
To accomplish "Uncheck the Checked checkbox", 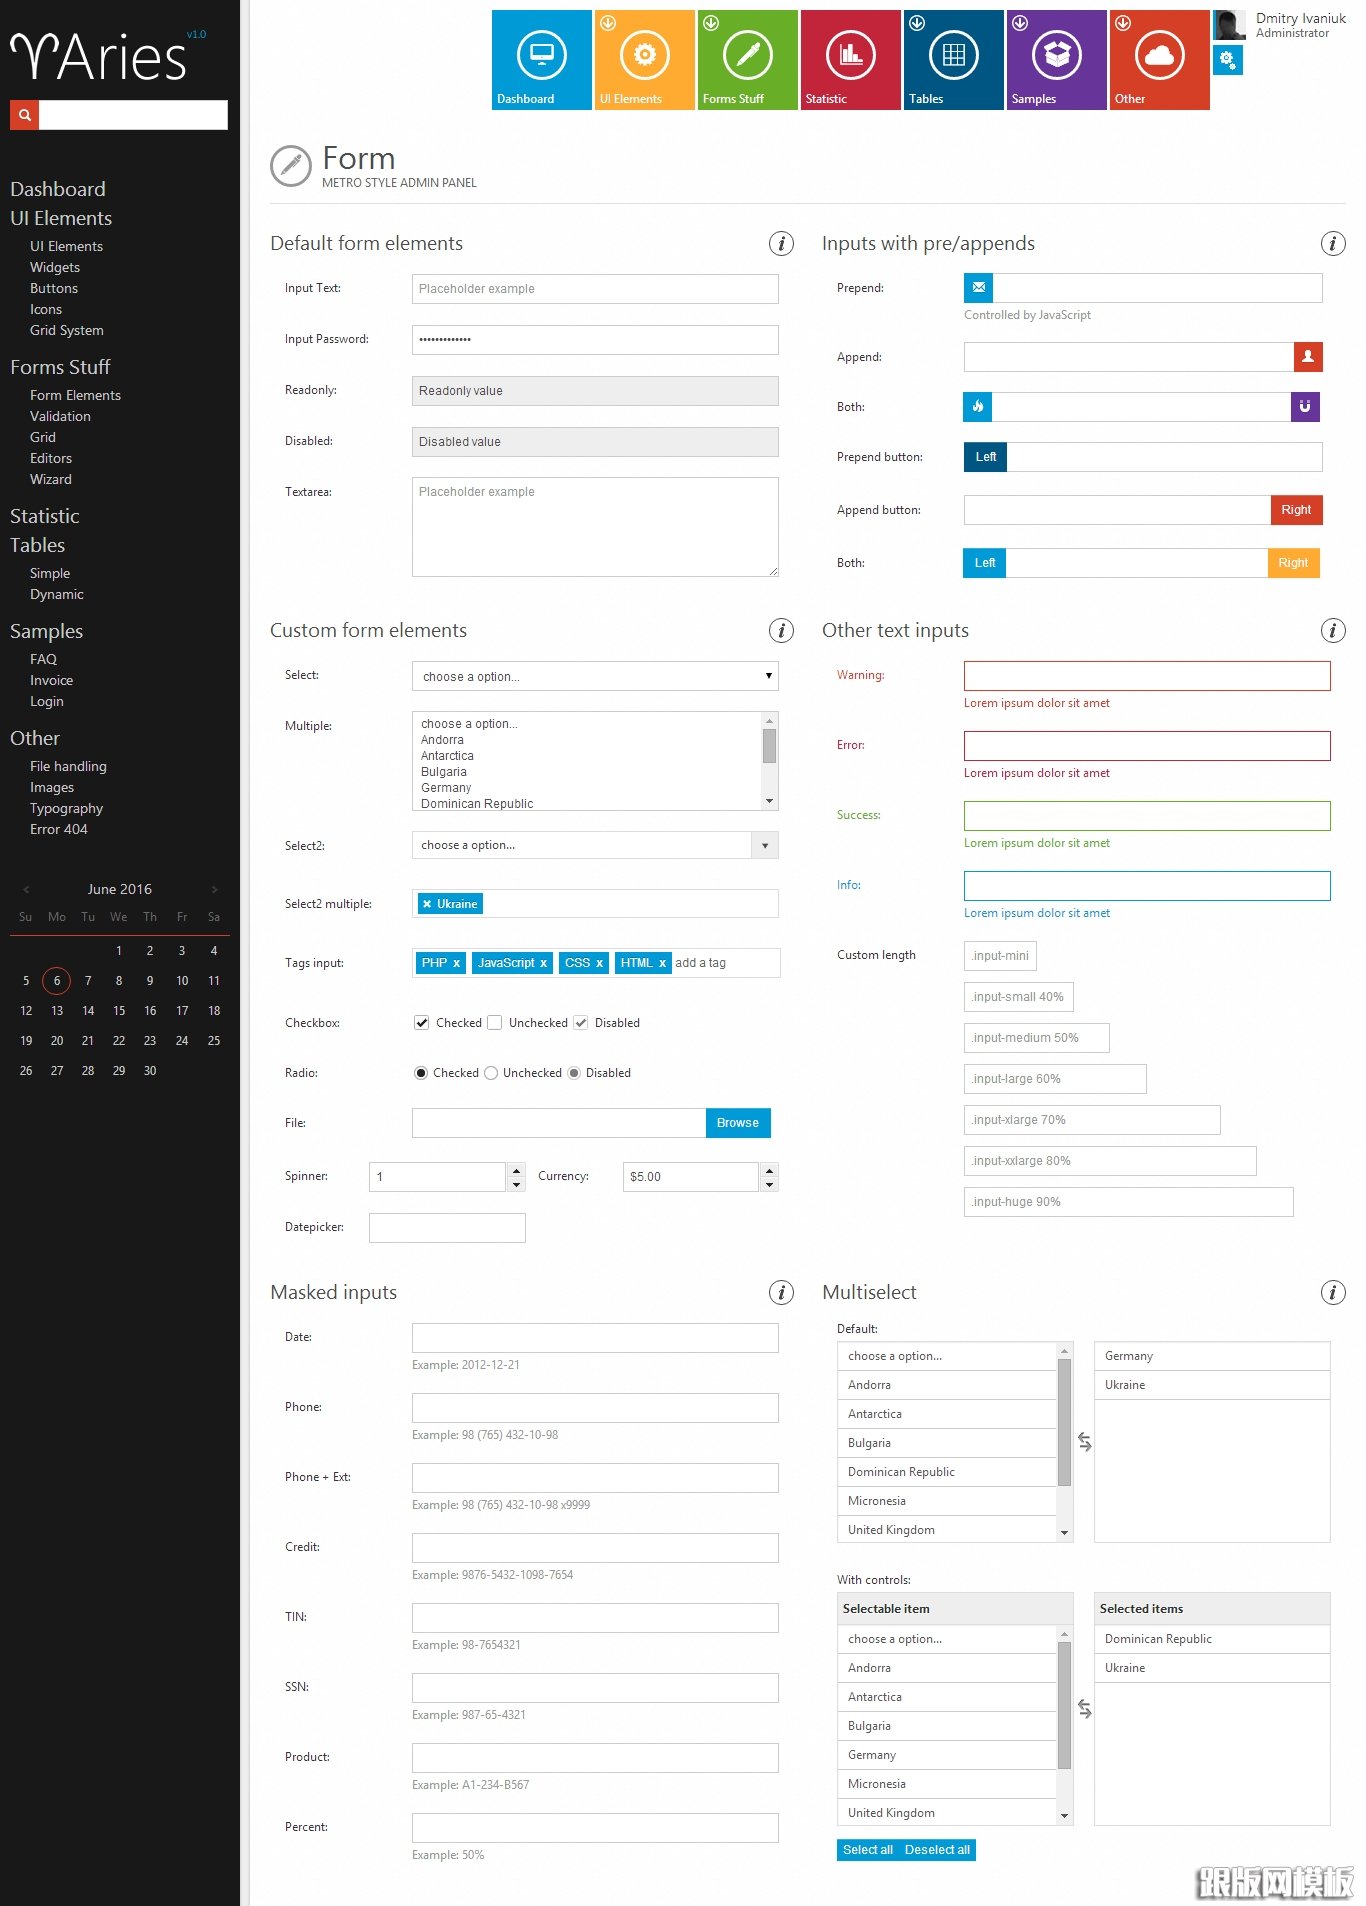I will (422, 1023).
